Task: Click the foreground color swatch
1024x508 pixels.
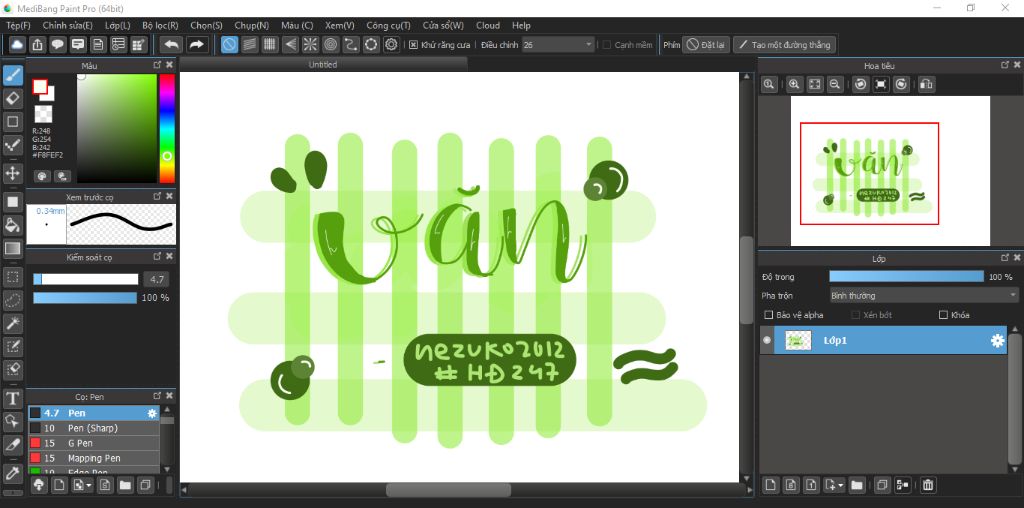Action: 40,87
